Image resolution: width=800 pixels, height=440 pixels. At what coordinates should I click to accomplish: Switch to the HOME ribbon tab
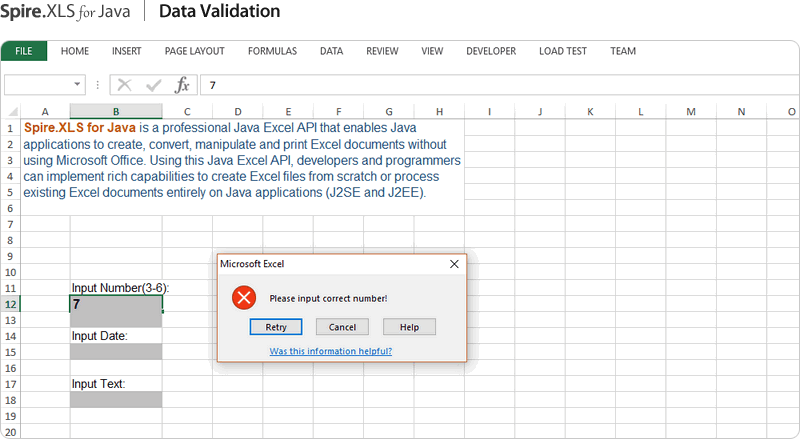click(x=75, y=51)
